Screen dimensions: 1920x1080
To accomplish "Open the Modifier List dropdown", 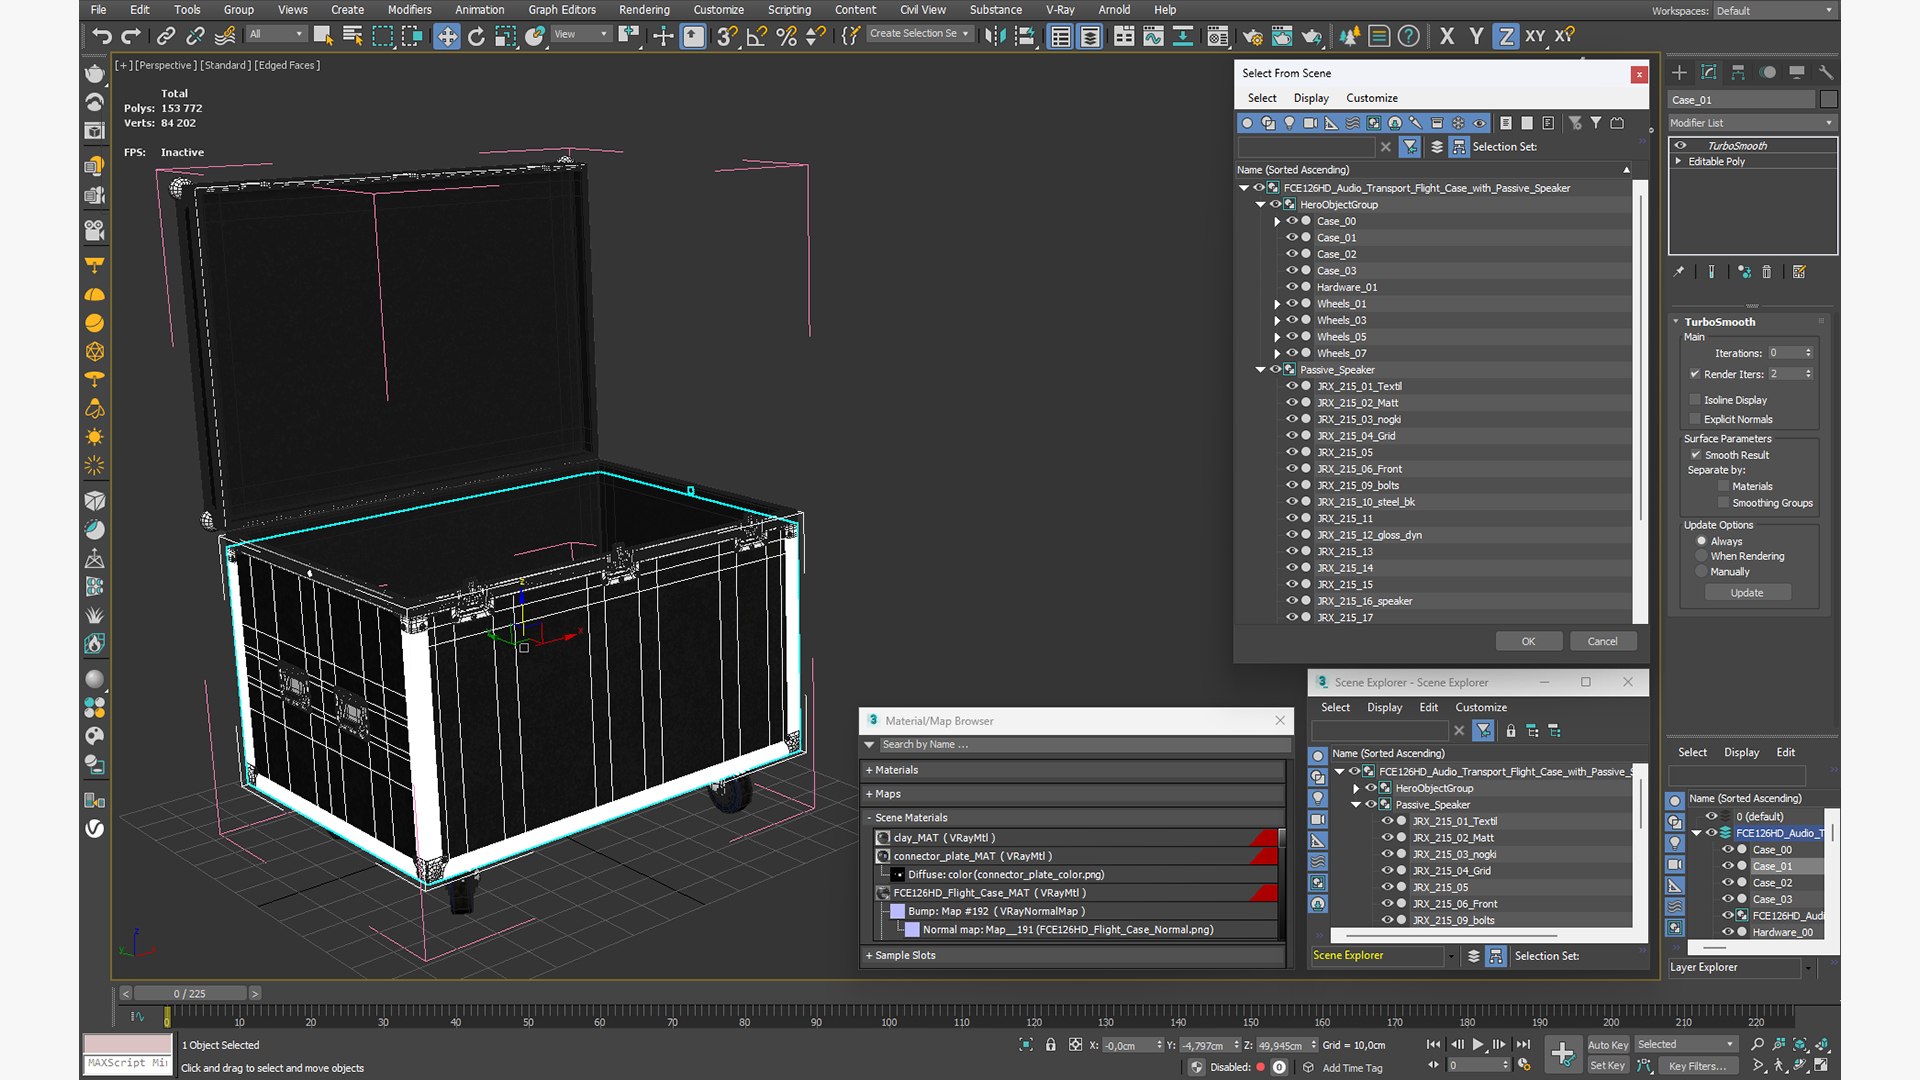I will tap(1752, 123).
